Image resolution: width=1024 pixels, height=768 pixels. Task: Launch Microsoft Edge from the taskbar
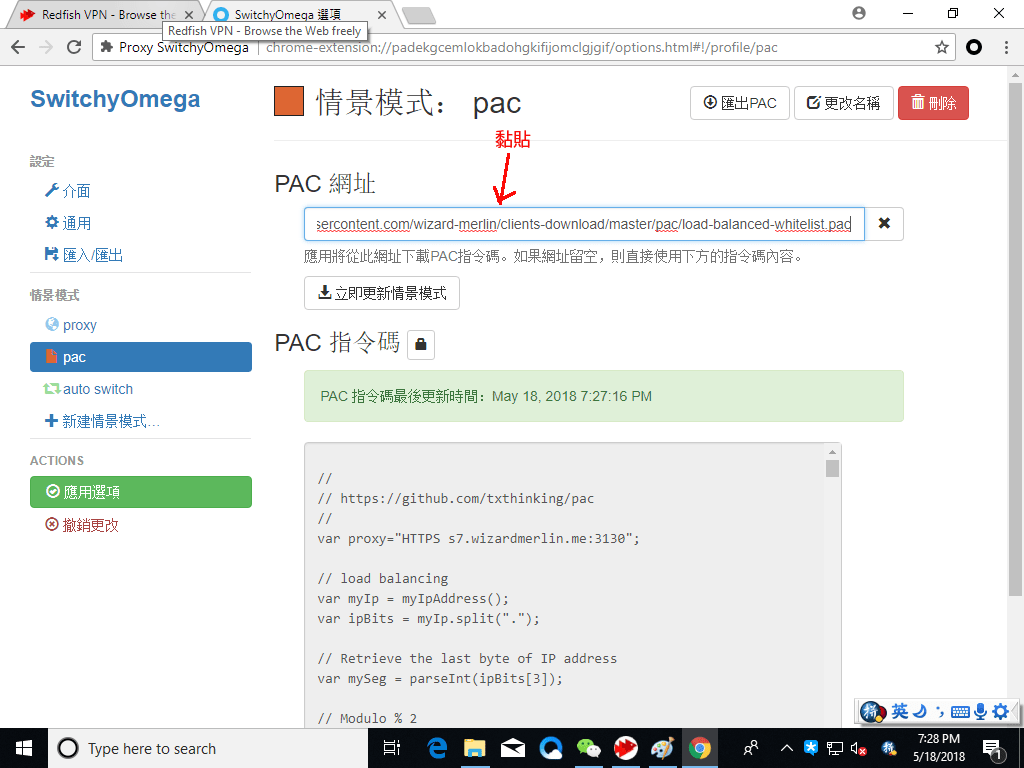pos(437,748)
